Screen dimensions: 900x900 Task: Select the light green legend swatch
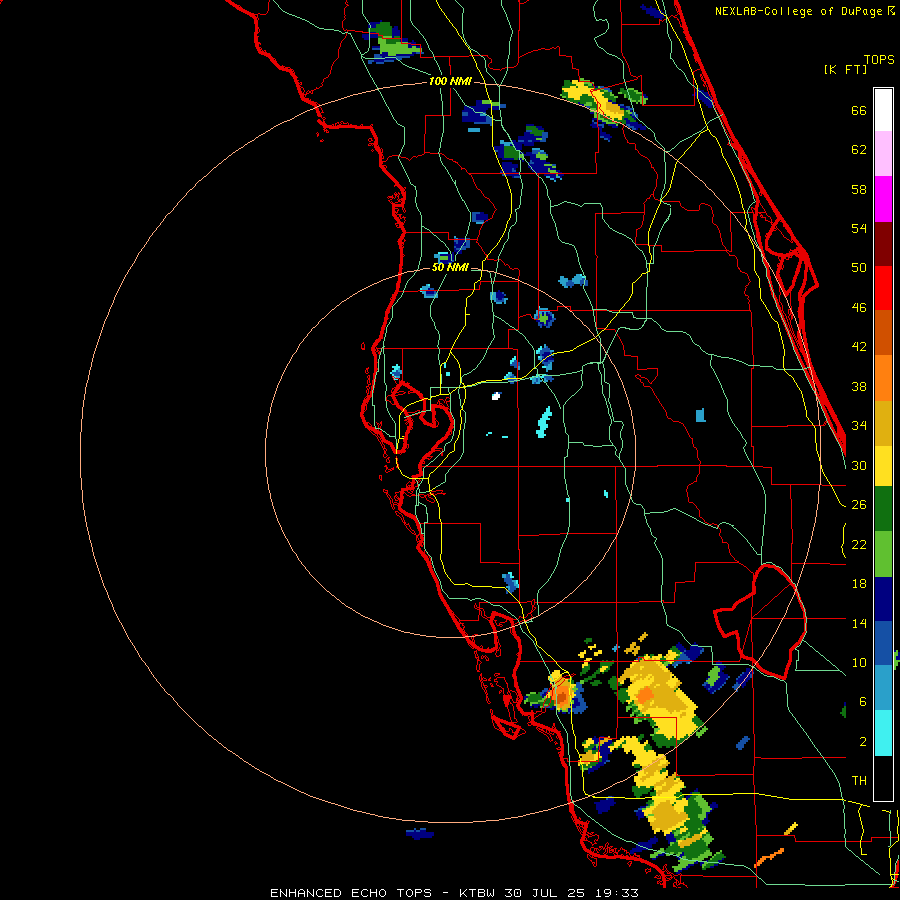[883, 554]
